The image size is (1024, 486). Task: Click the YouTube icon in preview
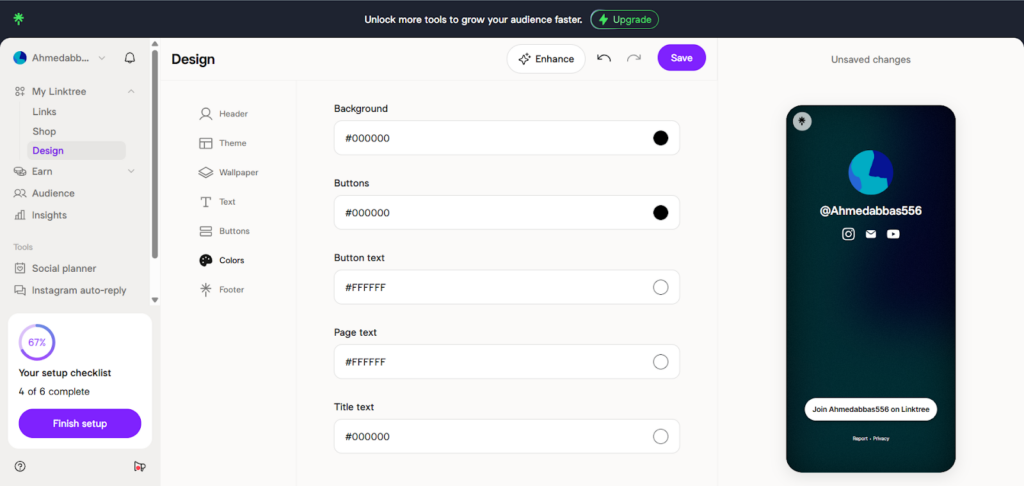893,234
